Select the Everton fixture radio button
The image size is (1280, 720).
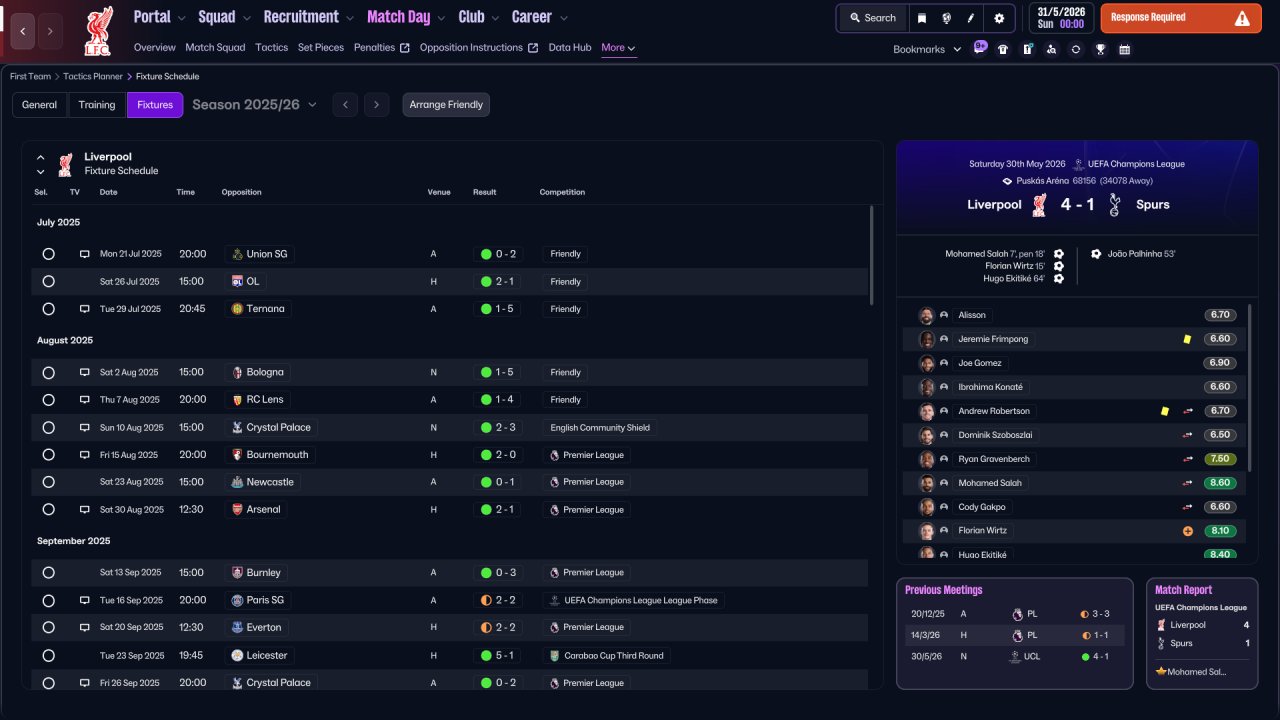(x=48, y=627)
